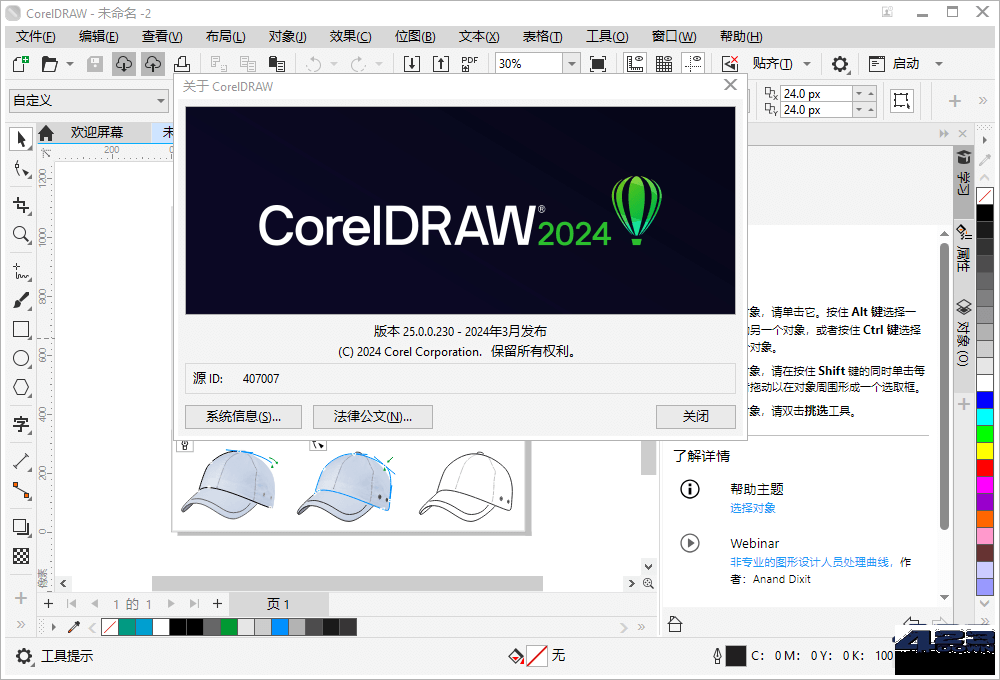Select the Crop tool

click(x=21, y=204)
